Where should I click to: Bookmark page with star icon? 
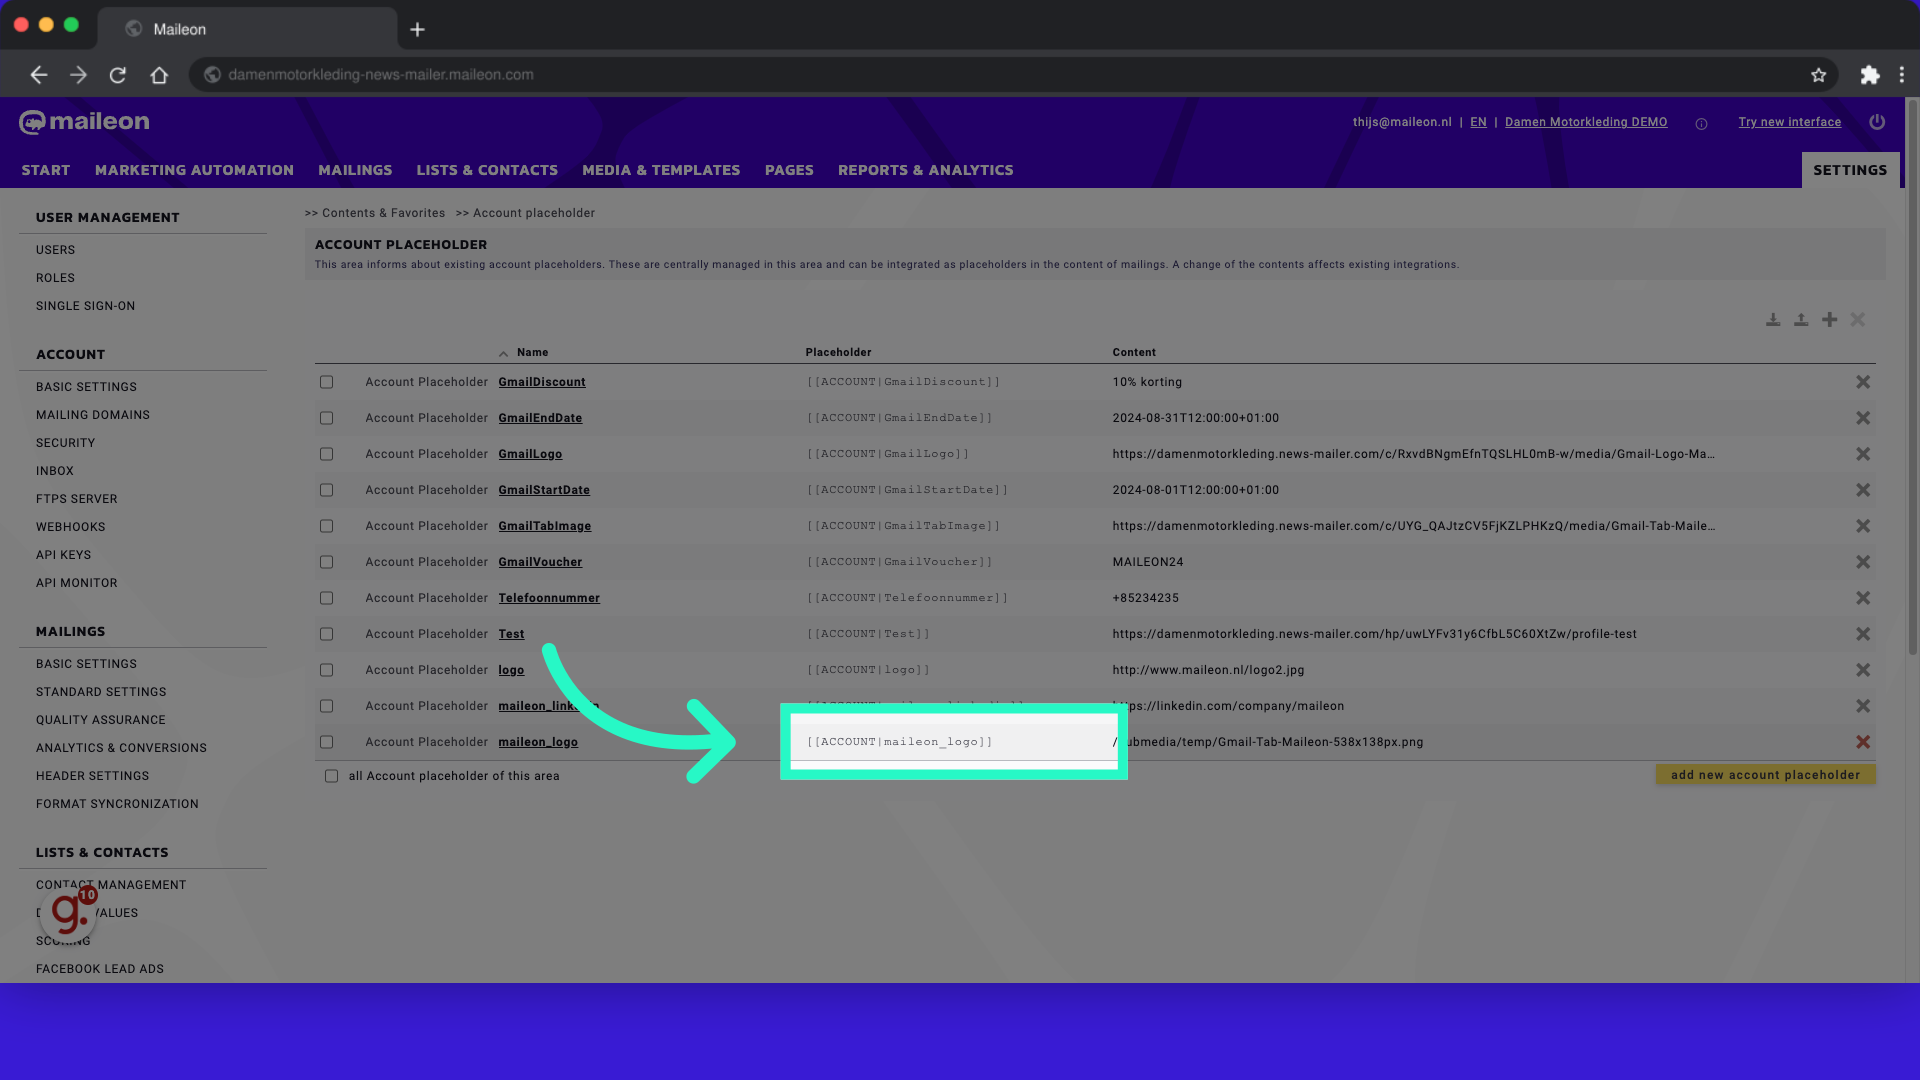point(1818,75)
